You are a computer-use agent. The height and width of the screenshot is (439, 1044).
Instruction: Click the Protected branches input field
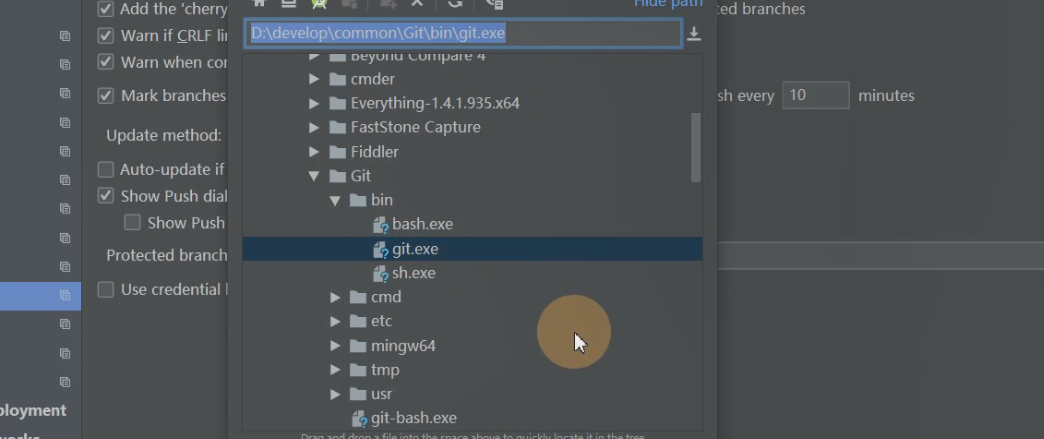(878, 255)
